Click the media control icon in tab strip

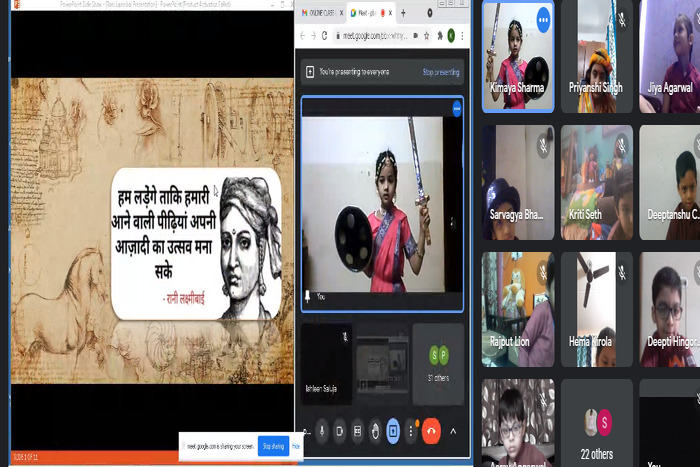coord(430,13)
